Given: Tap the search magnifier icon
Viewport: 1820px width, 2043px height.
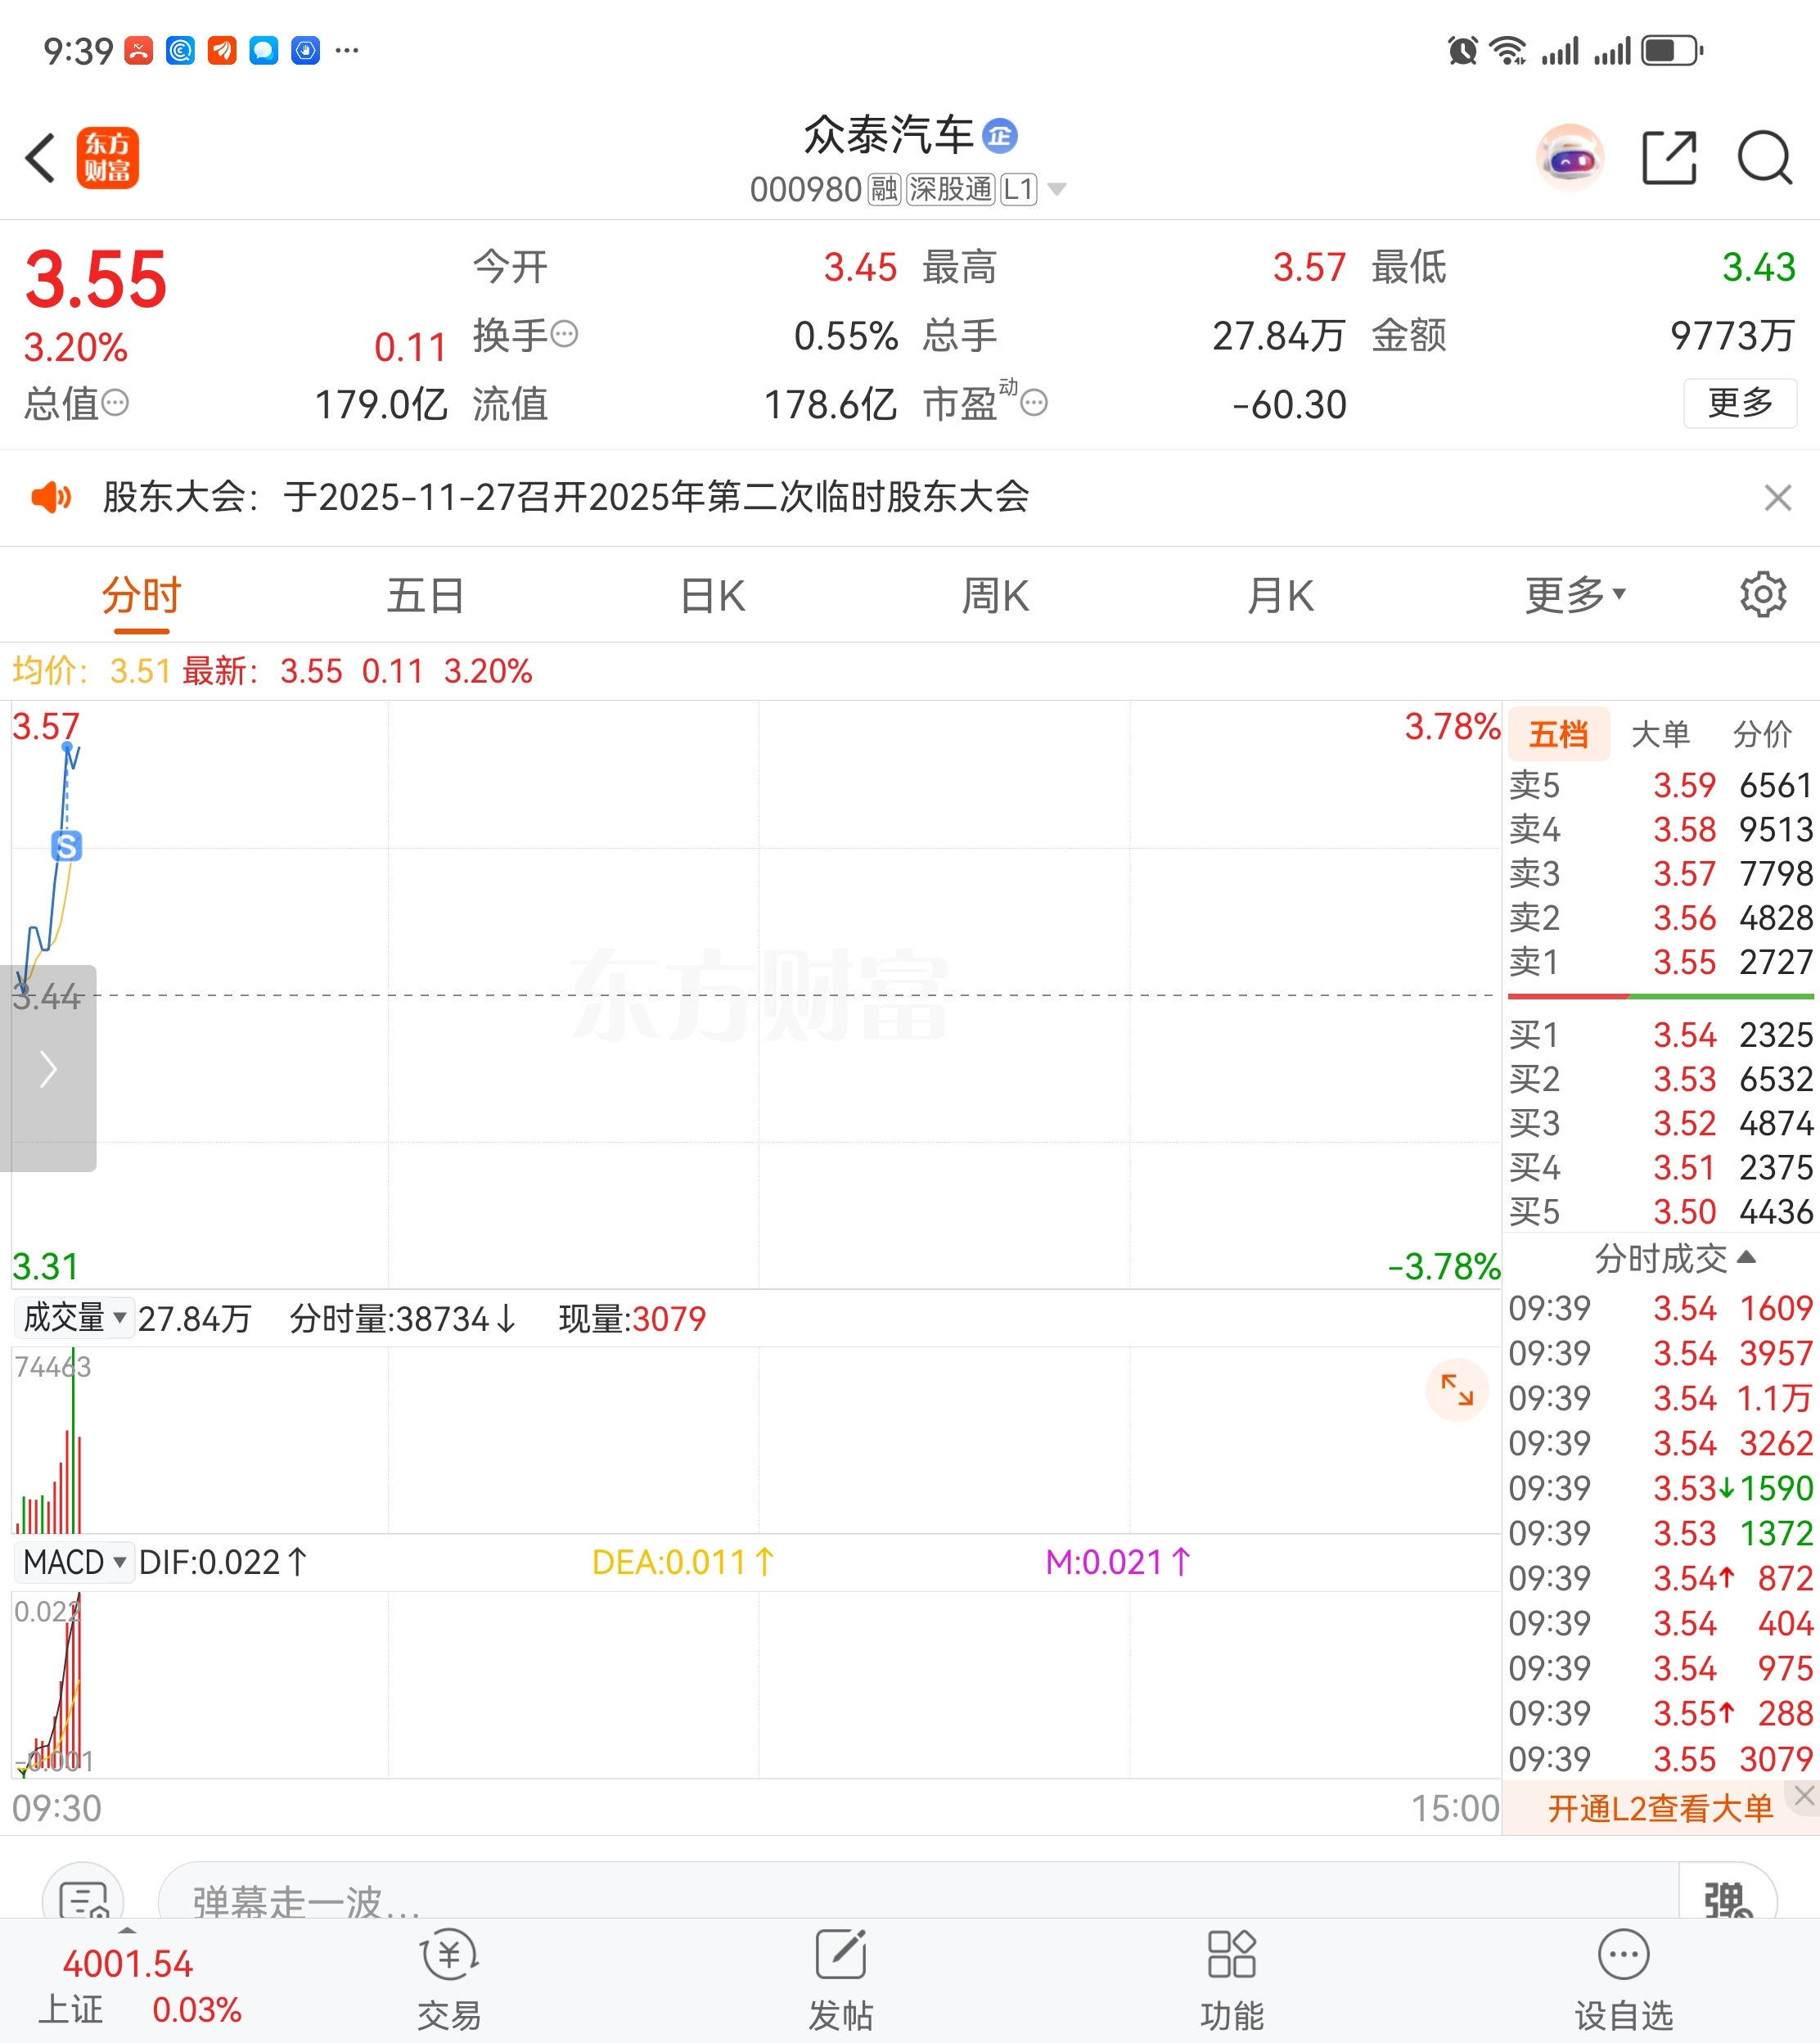Looking at the screenshot, I should (x=1764, y=158).
